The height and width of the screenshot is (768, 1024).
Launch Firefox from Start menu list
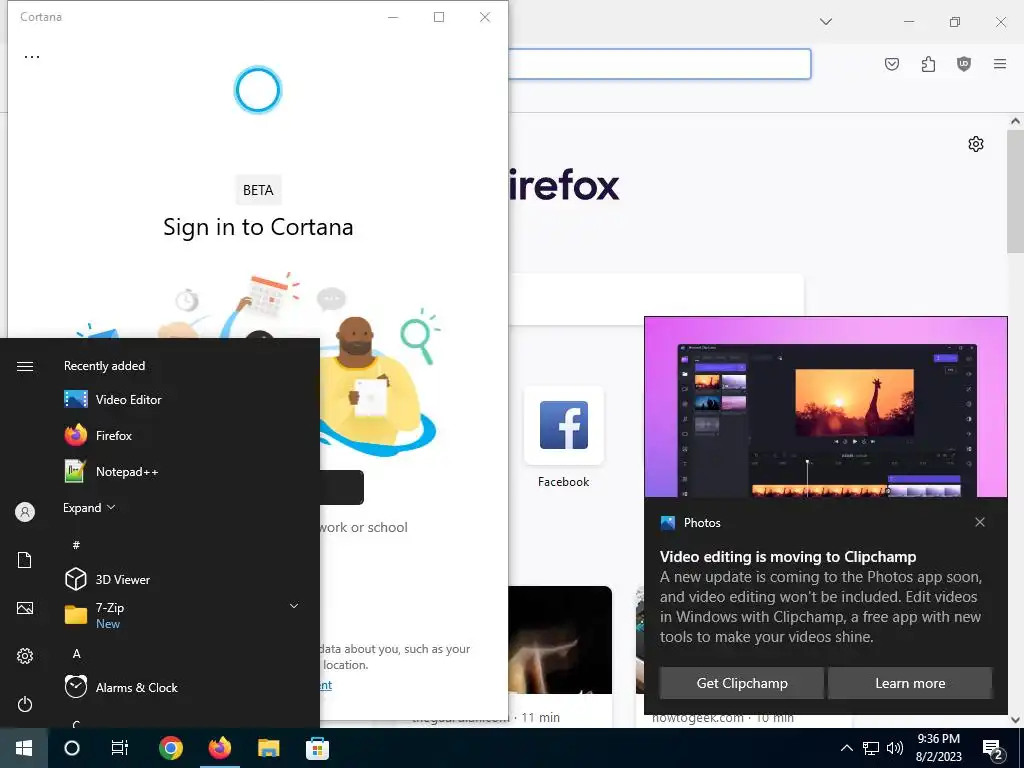coord(98,435)
